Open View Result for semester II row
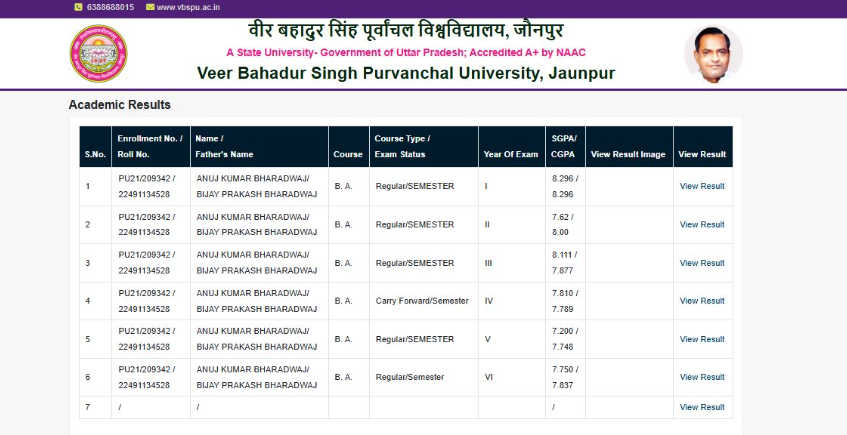 (702, 225)
